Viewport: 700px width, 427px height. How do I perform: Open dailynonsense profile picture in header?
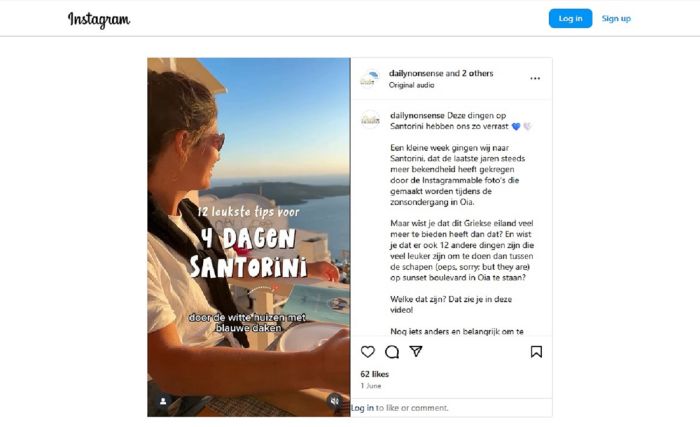point(370,79)
